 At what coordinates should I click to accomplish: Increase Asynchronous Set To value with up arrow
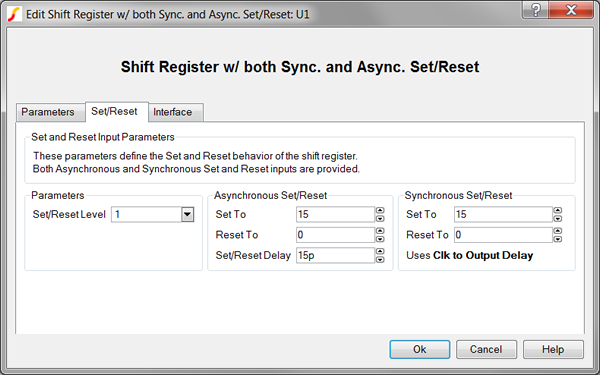(380, 210)
